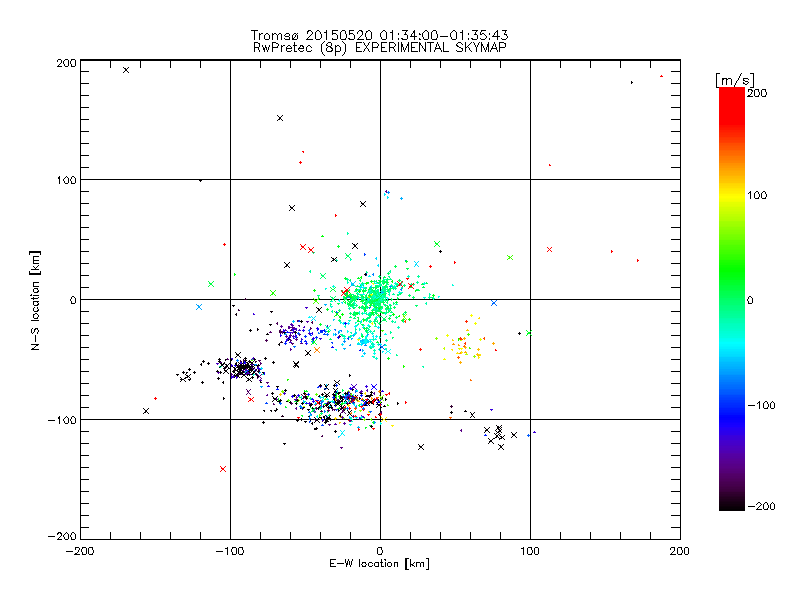Click the colorbar tick label '-100'
Image resolution: width=800 pixels, height=600 pixels.
pos(761,405)
